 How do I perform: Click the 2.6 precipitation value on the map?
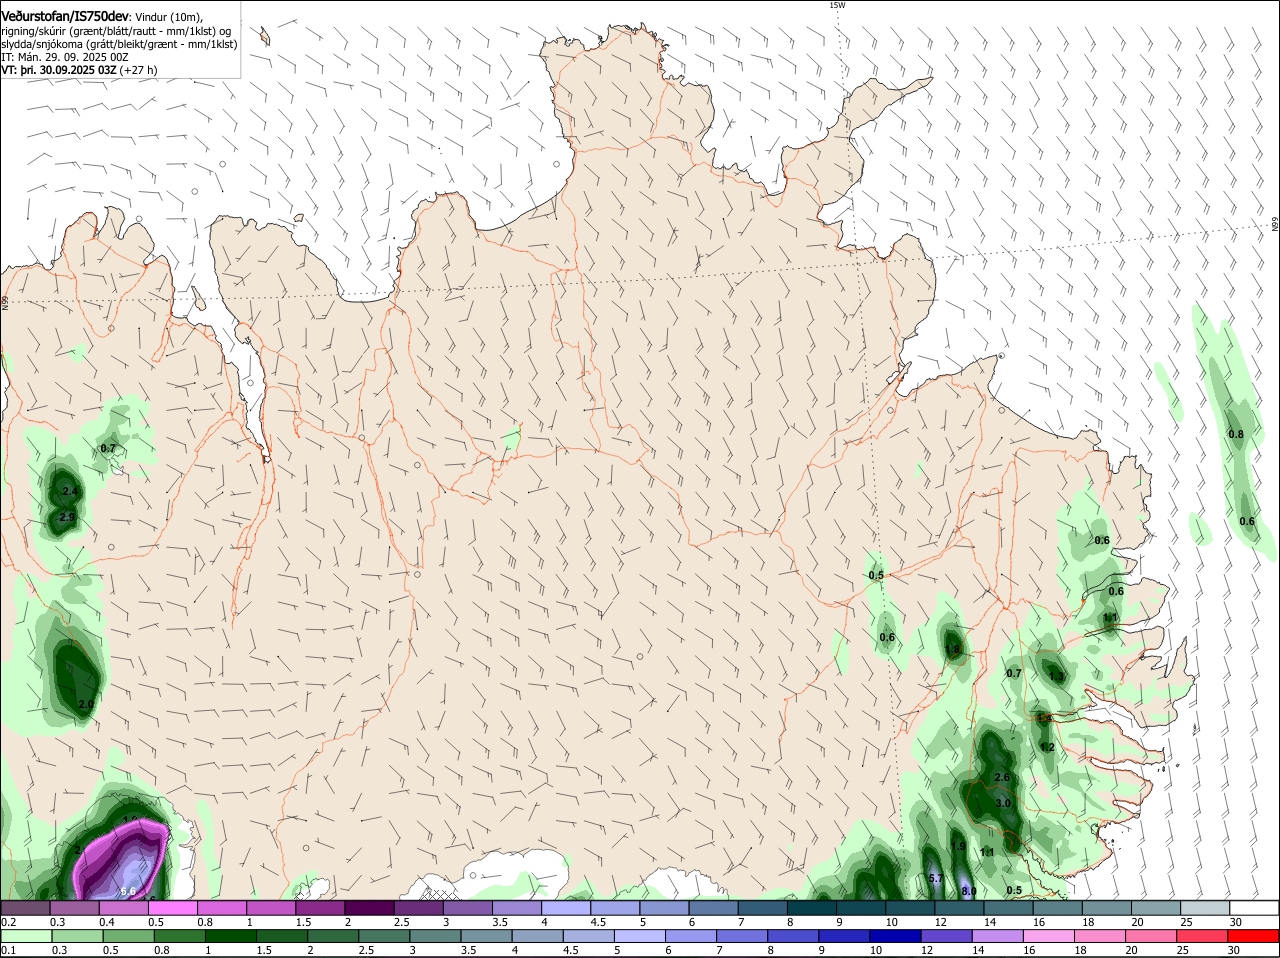click(1003, 777)
